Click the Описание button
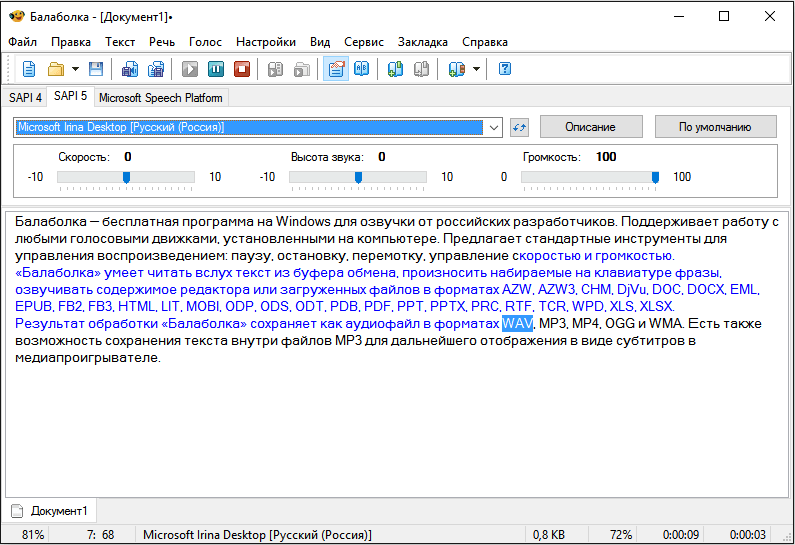The image size is (795, 545). pyautogui.click(x=591, y=127)
